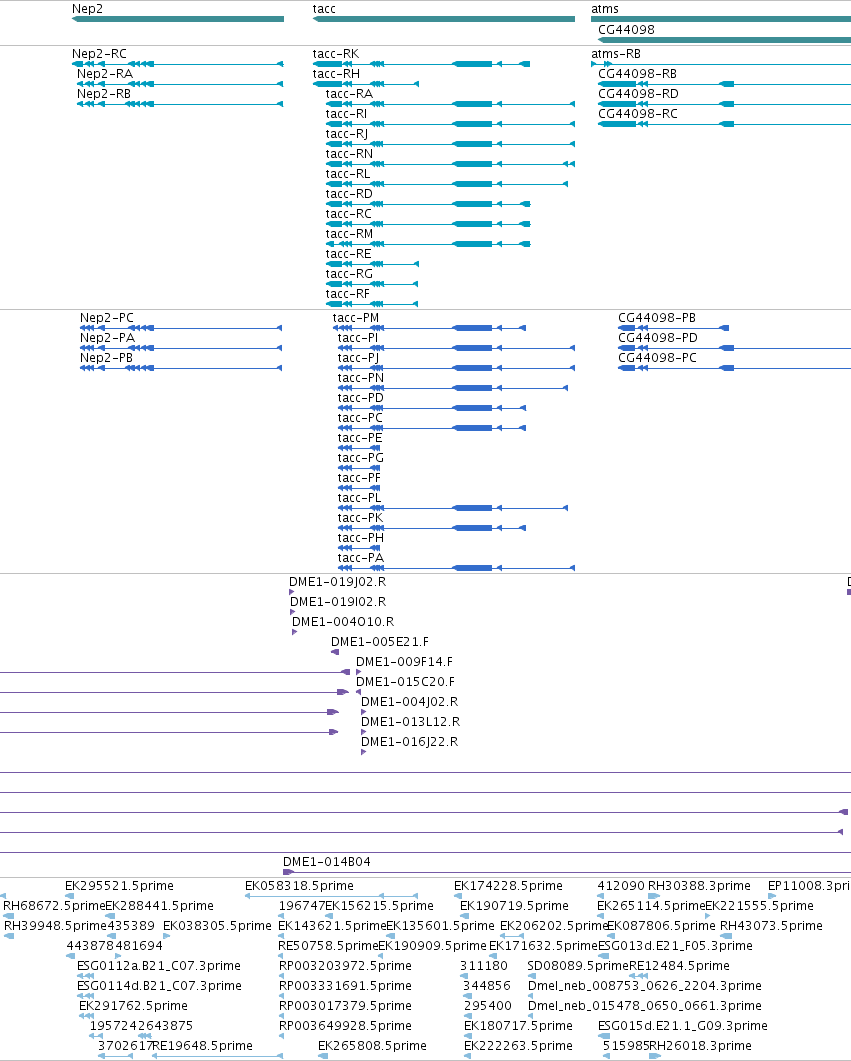Select the Nep2 gene bar
The height and width of the screenshot is (1061, 851).
tap(178, 19)
